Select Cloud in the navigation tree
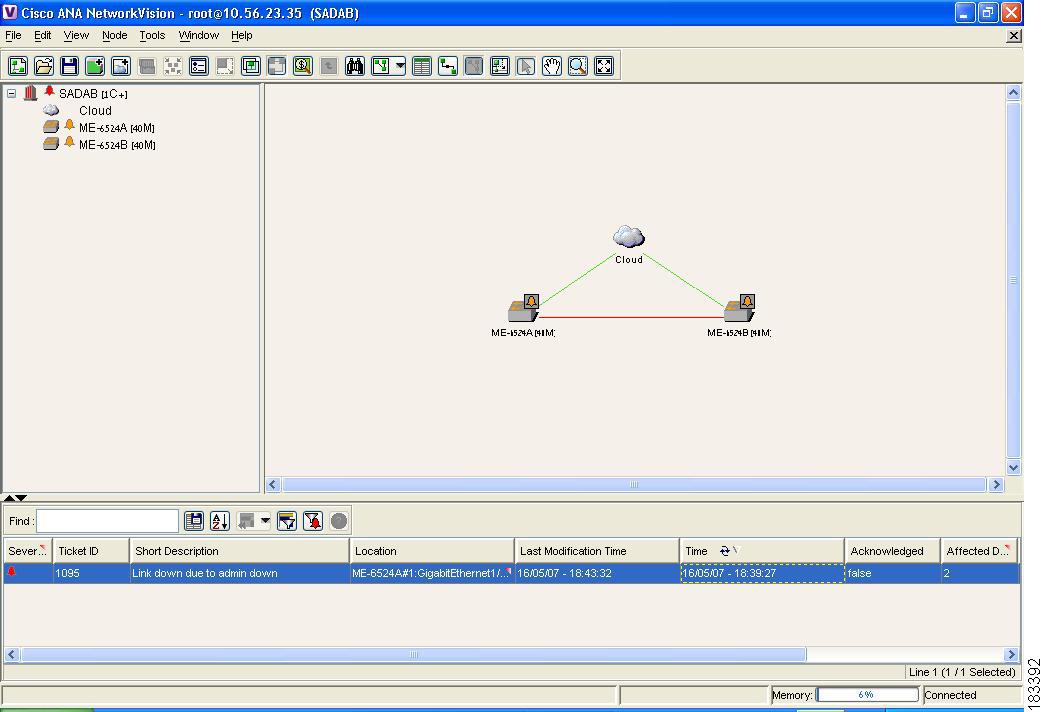This screenshot has width=1044, height=712. click(x=95, y=111)
